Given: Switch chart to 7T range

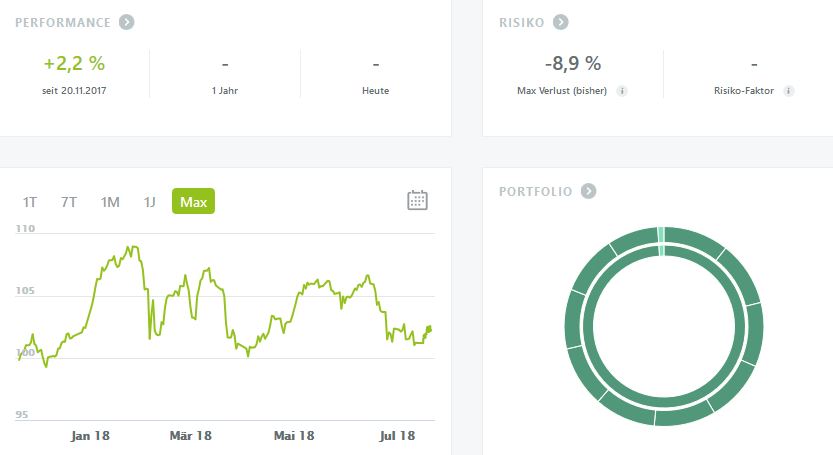Looking at the screenshot, I should [x=69, y=202].
